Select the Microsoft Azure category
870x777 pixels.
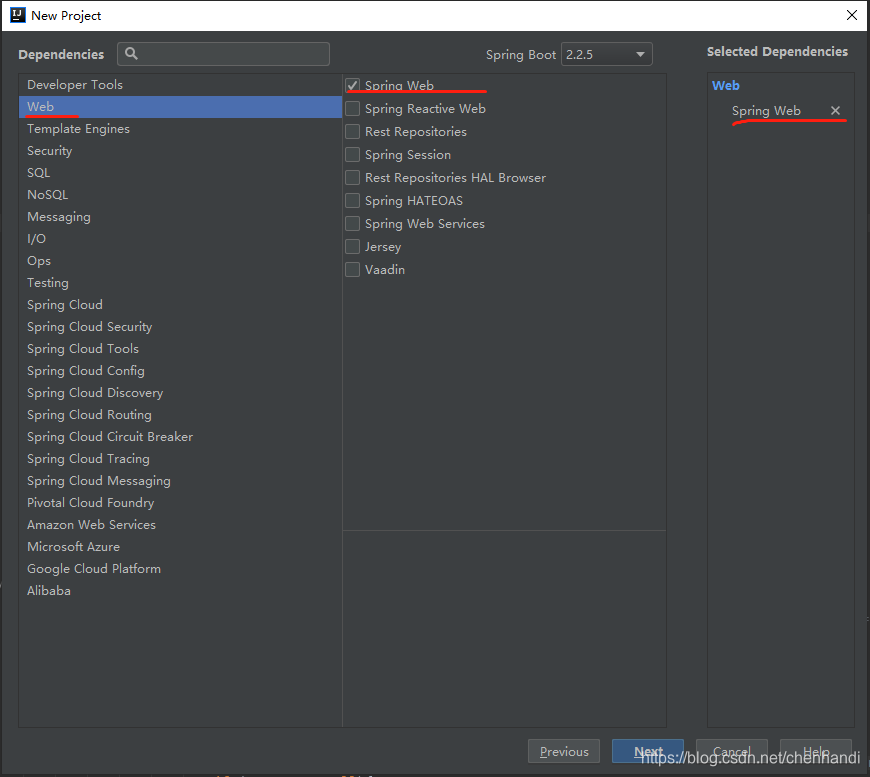tap(180, 547)
